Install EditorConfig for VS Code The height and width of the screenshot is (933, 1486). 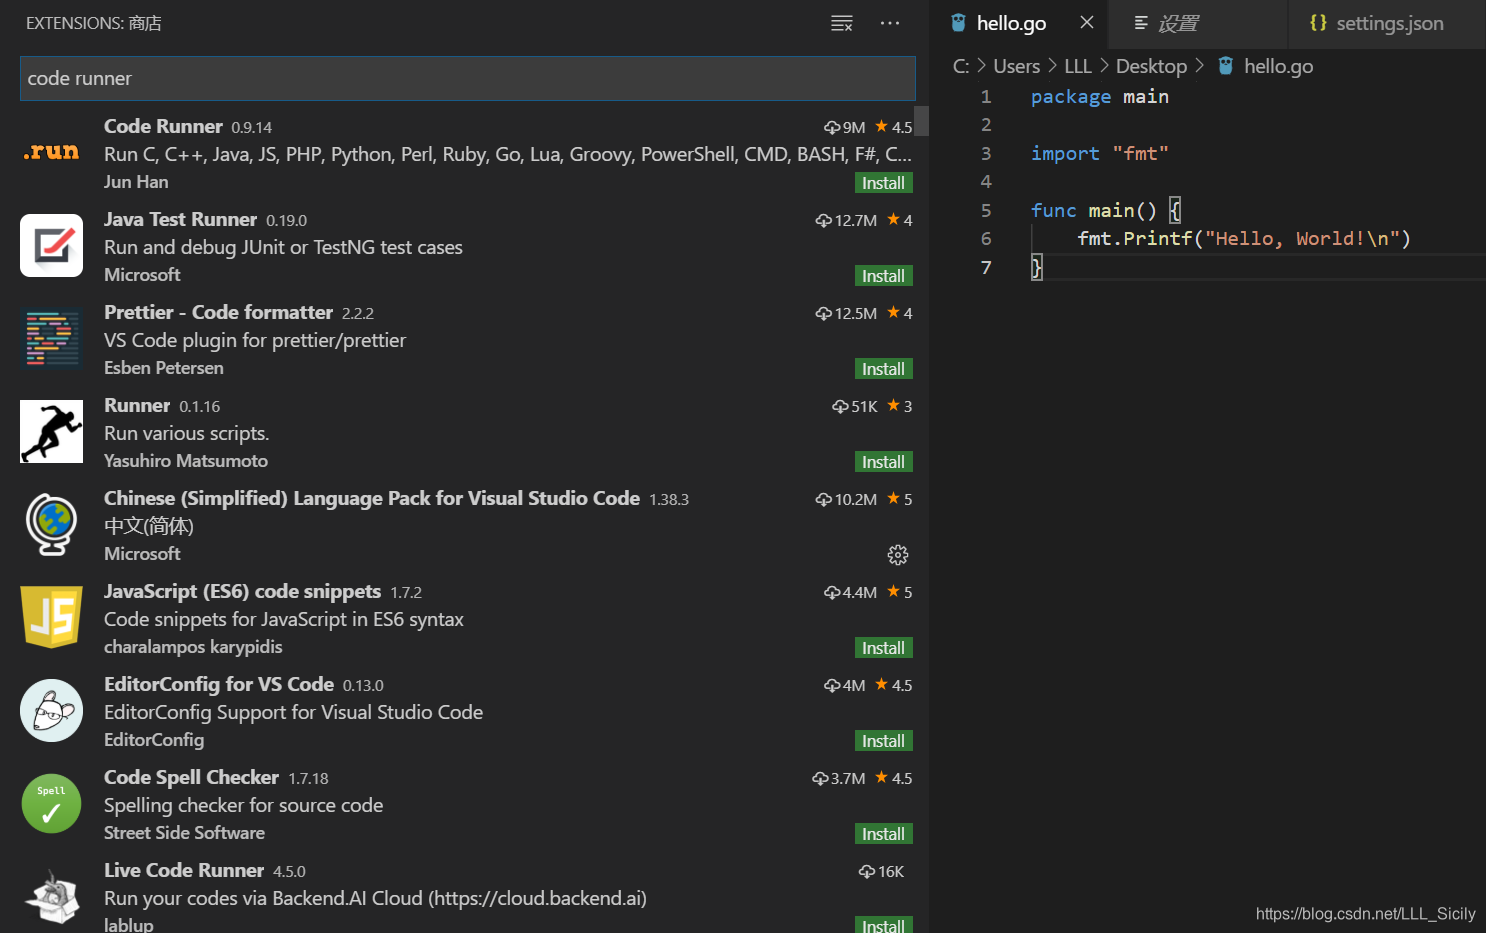[883, 741]
